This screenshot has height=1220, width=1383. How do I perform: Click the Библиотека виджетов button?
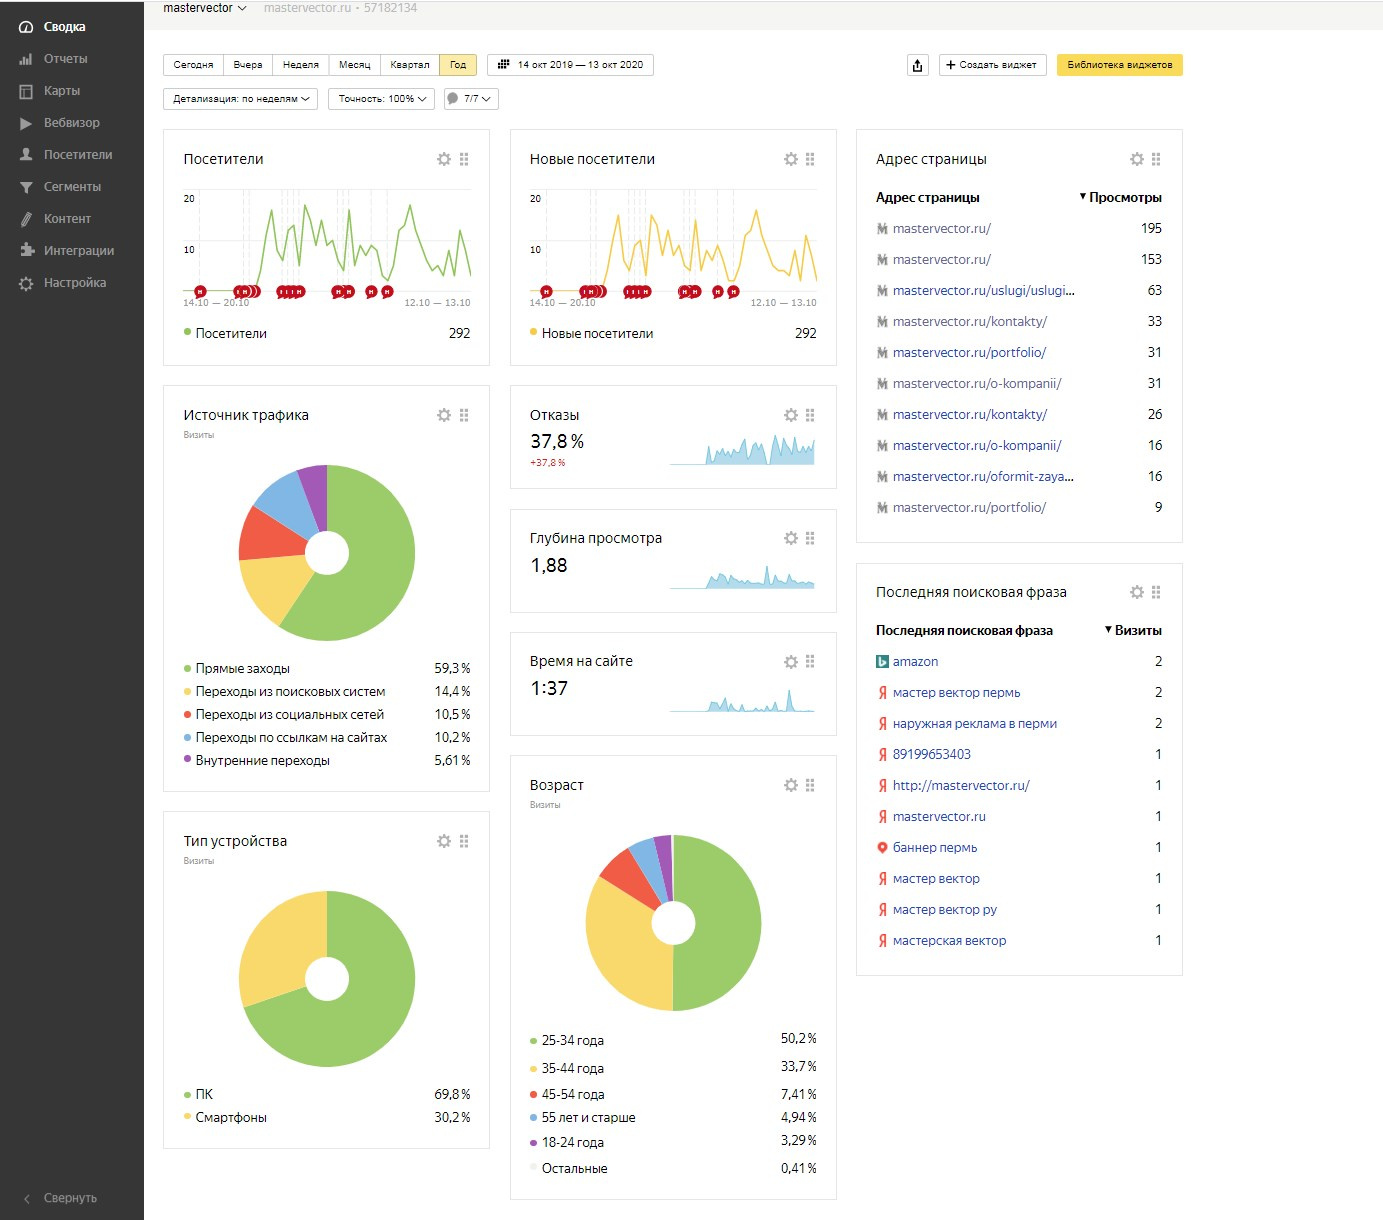coord(1119,65)
